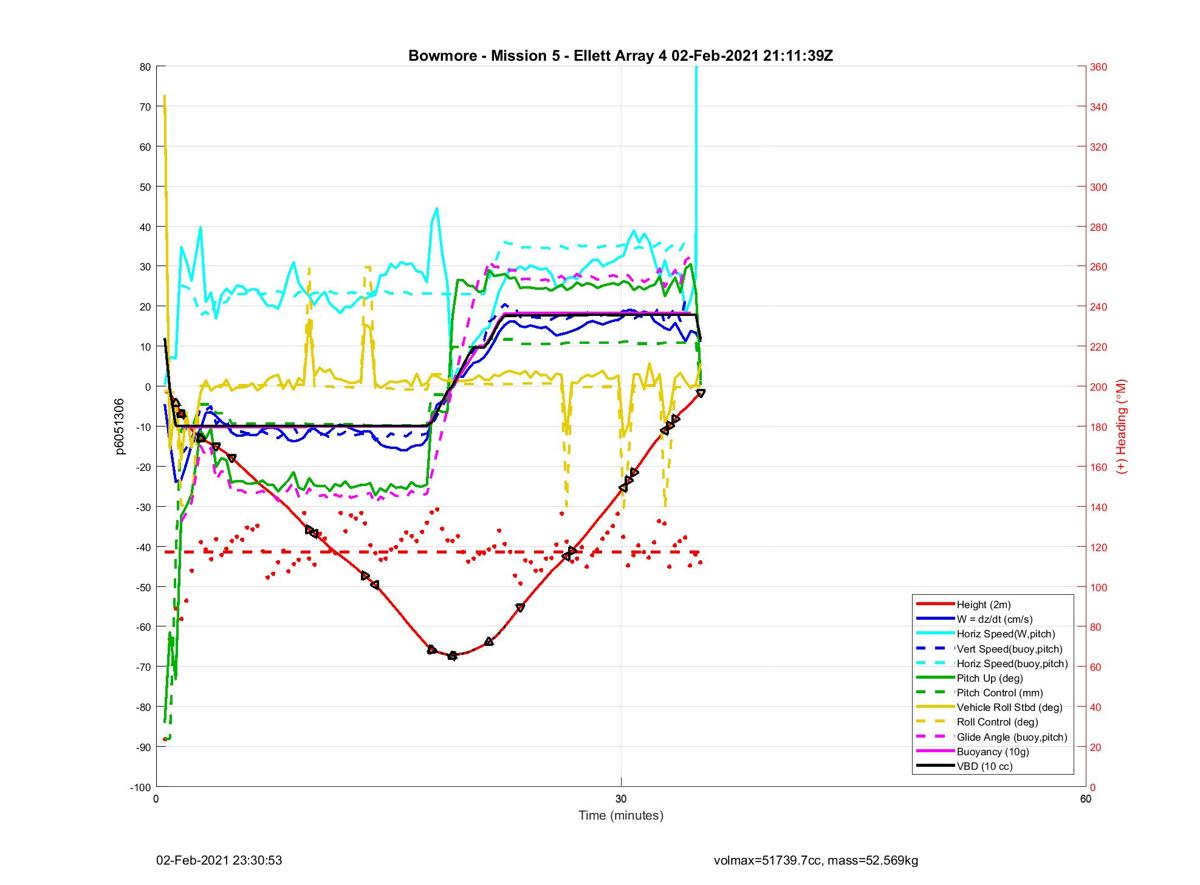Select the "Pitch Control (mm)" legend entry

[1000, 693]
